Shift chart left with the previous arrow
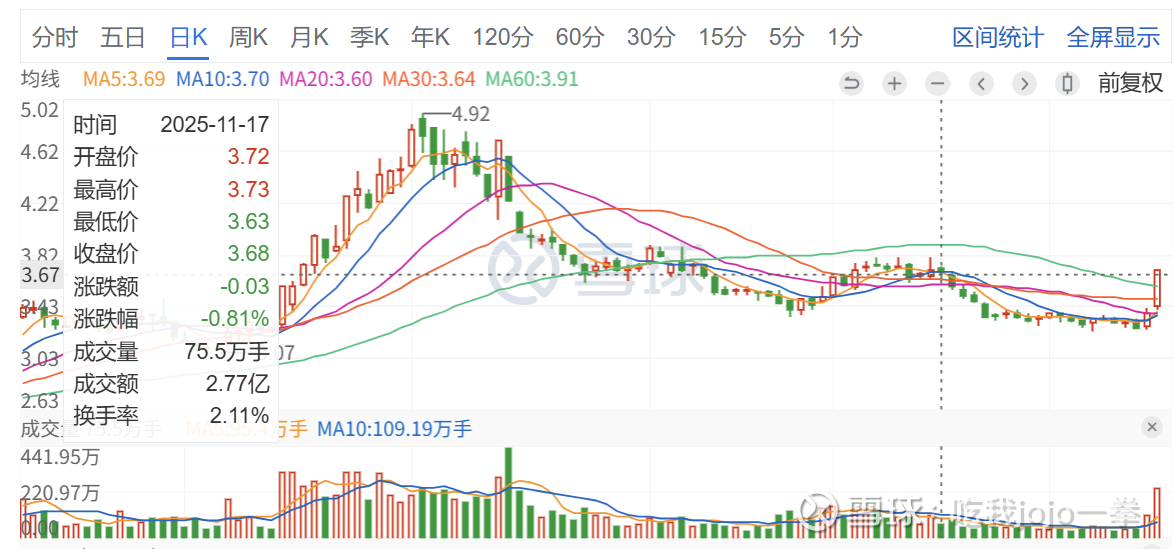 [x=981, y=83]
